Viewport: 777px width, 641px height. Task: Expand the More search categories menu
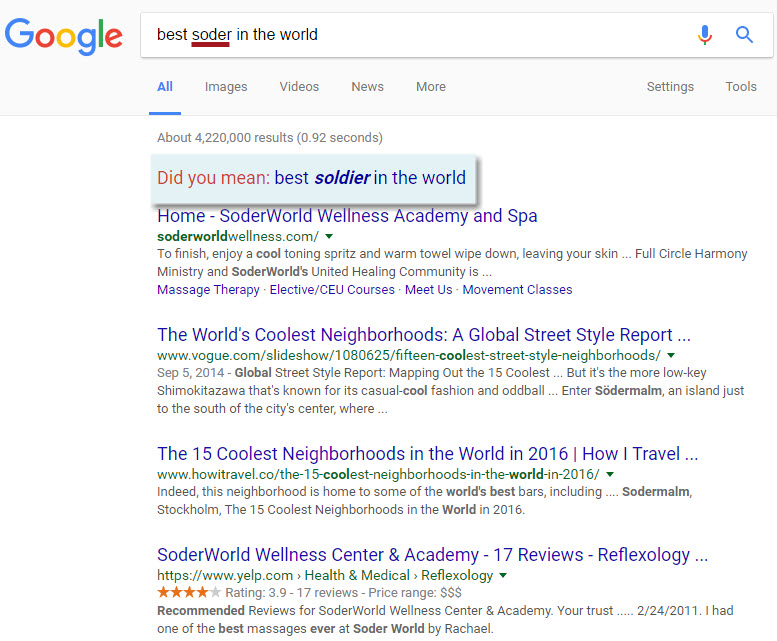pyautogui.click(x=431, y=87)
